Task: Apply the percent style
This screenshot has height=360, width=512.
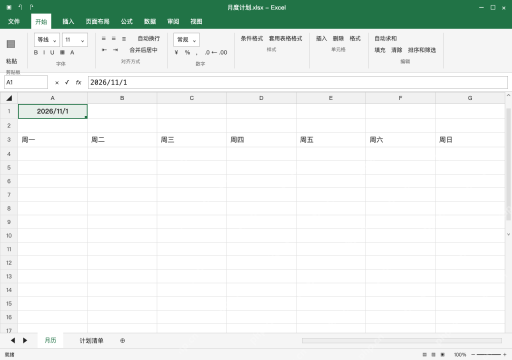Action: point(187,52)
